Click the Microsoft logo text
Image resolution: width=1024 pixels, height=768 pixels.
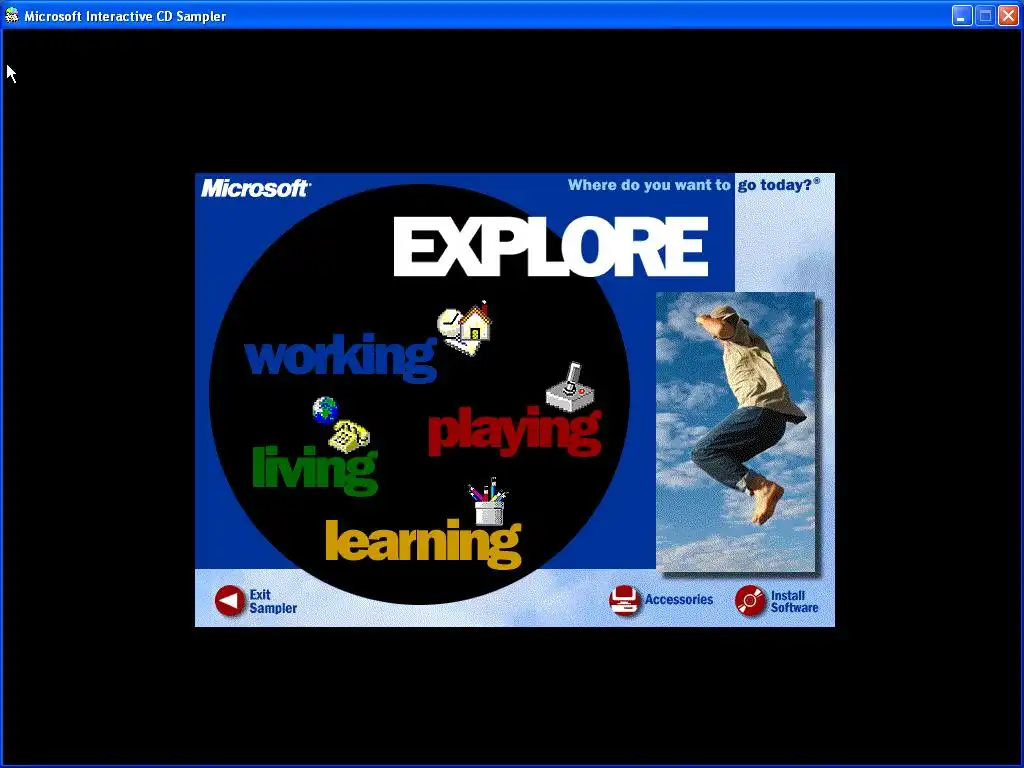coord(255,188)
